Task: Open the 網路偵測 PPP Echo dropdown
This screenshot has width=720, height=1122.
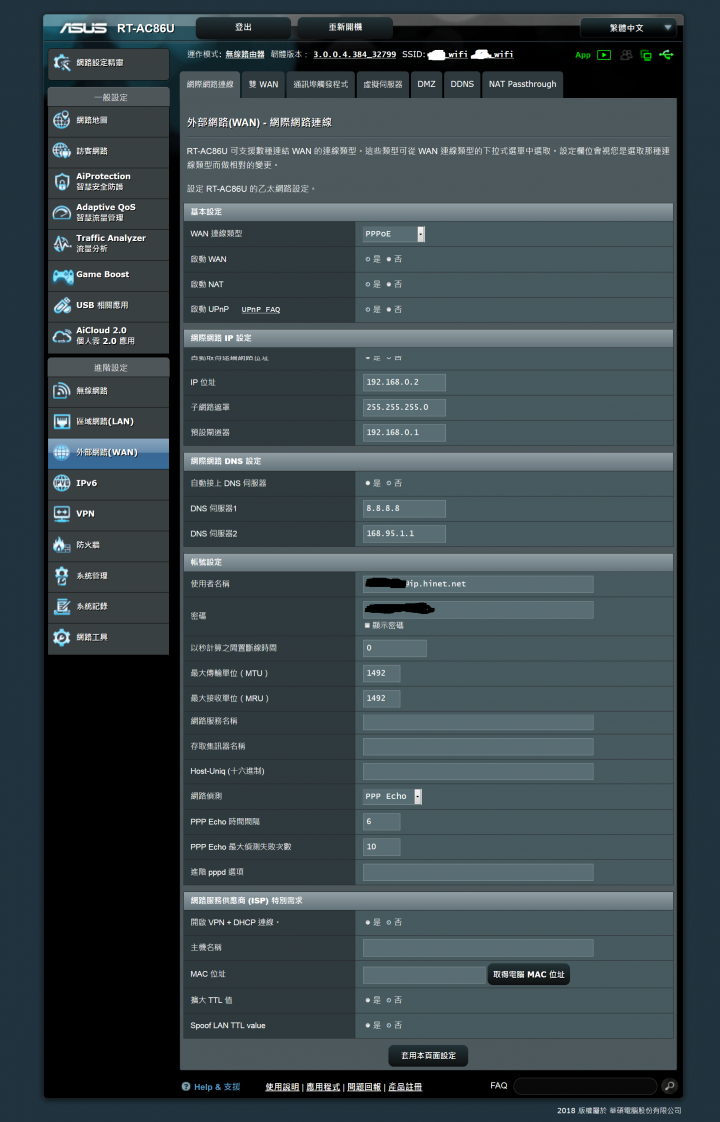Action: (392, 796)
